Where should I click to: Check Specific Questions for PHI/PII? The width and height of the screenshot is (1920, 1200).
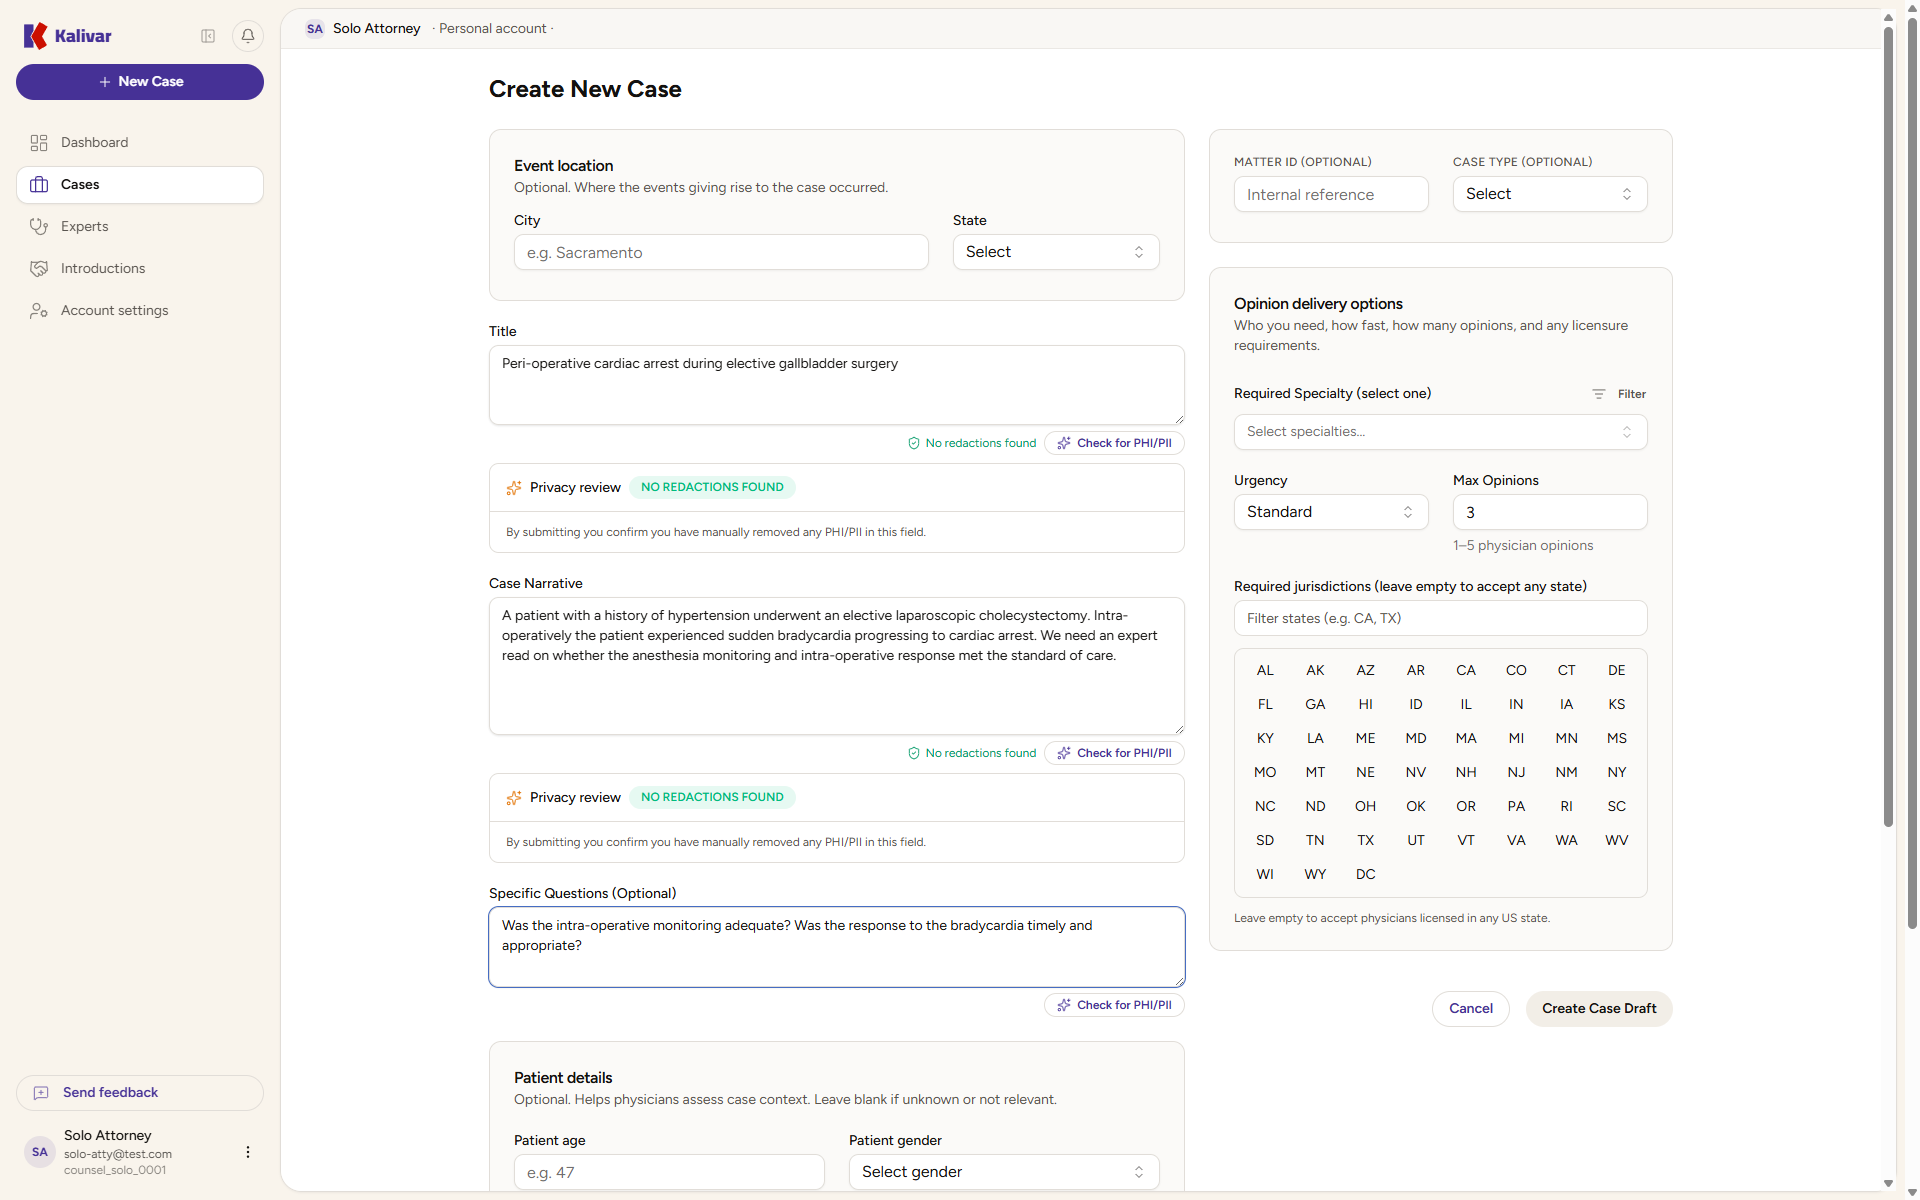(1114, 1005)
